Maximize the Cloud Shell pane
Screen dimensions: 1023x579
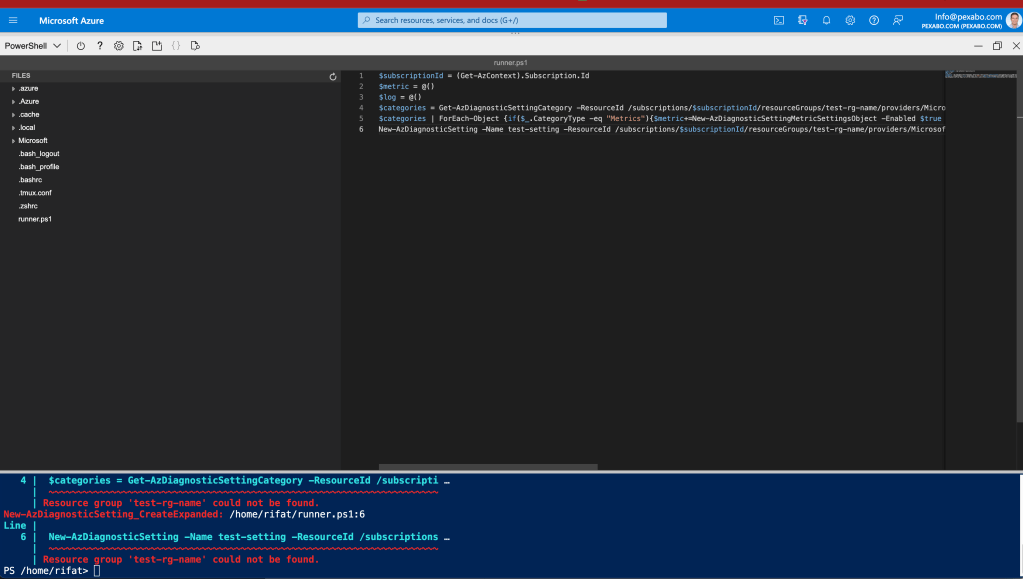[x=997, y=46]
